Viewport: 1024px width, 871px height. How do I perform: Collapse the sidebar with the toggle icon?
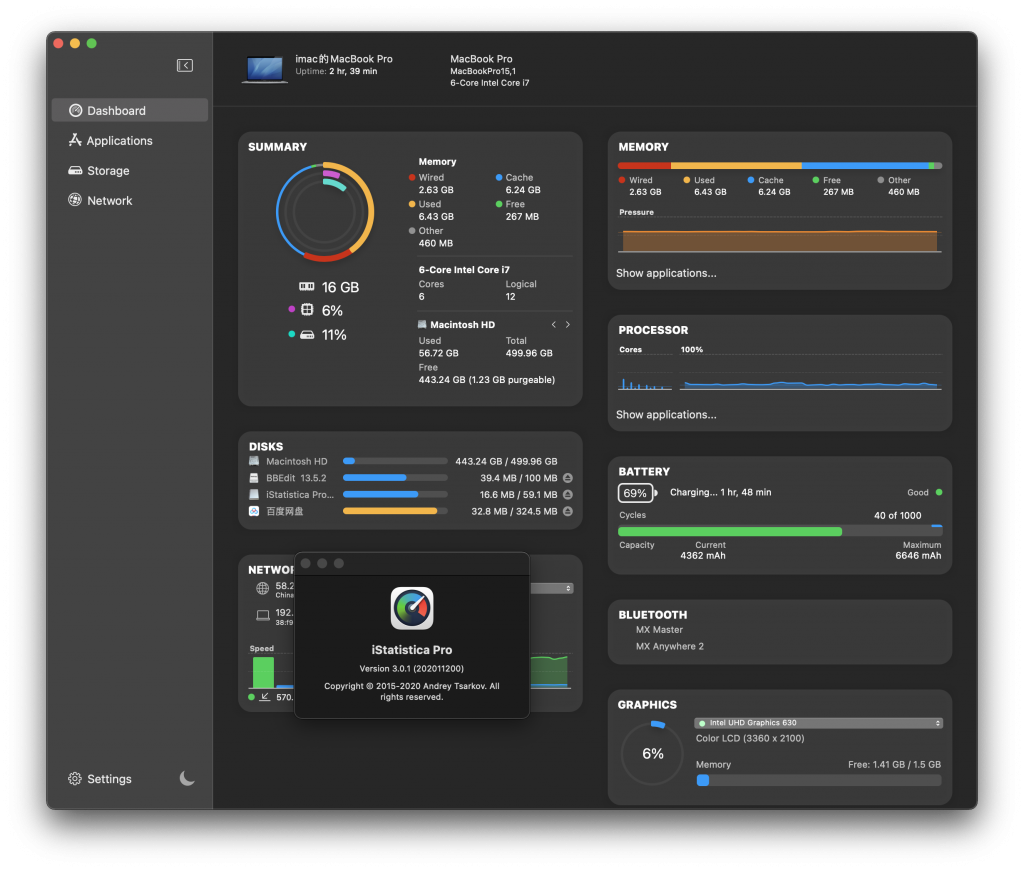(x=185, y=65)
